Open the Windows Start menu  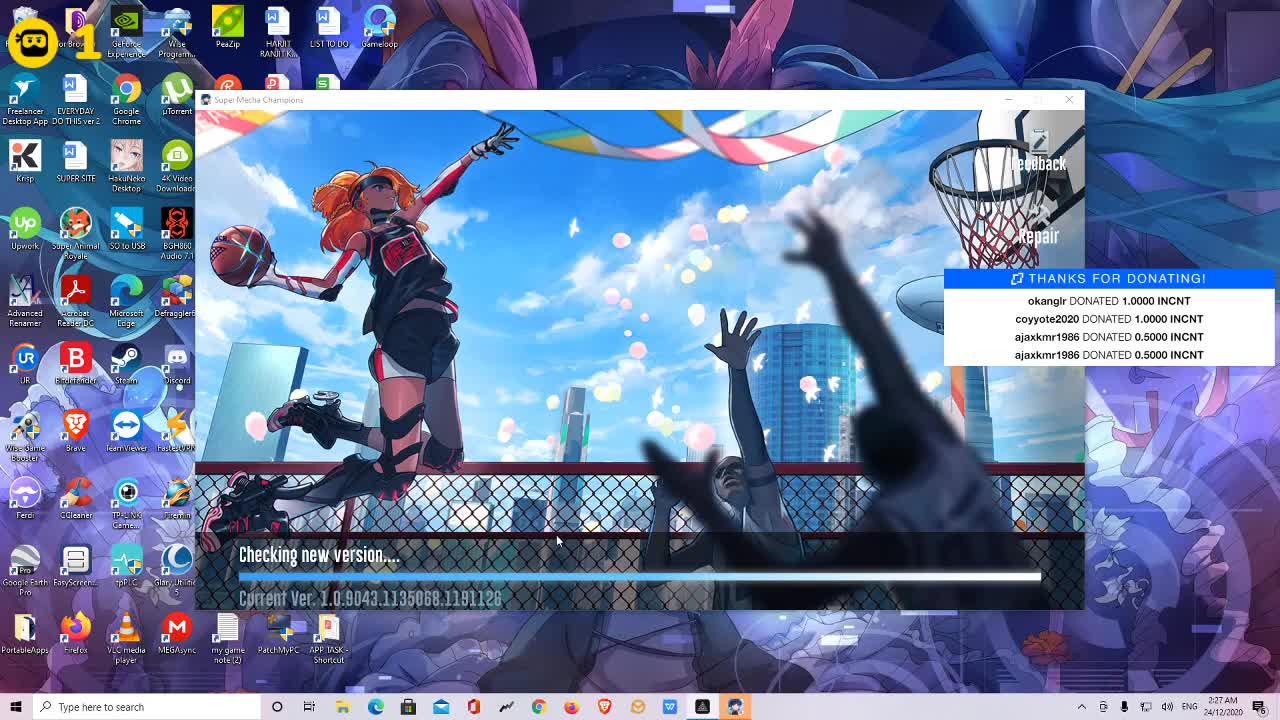[x=16, y=707]
